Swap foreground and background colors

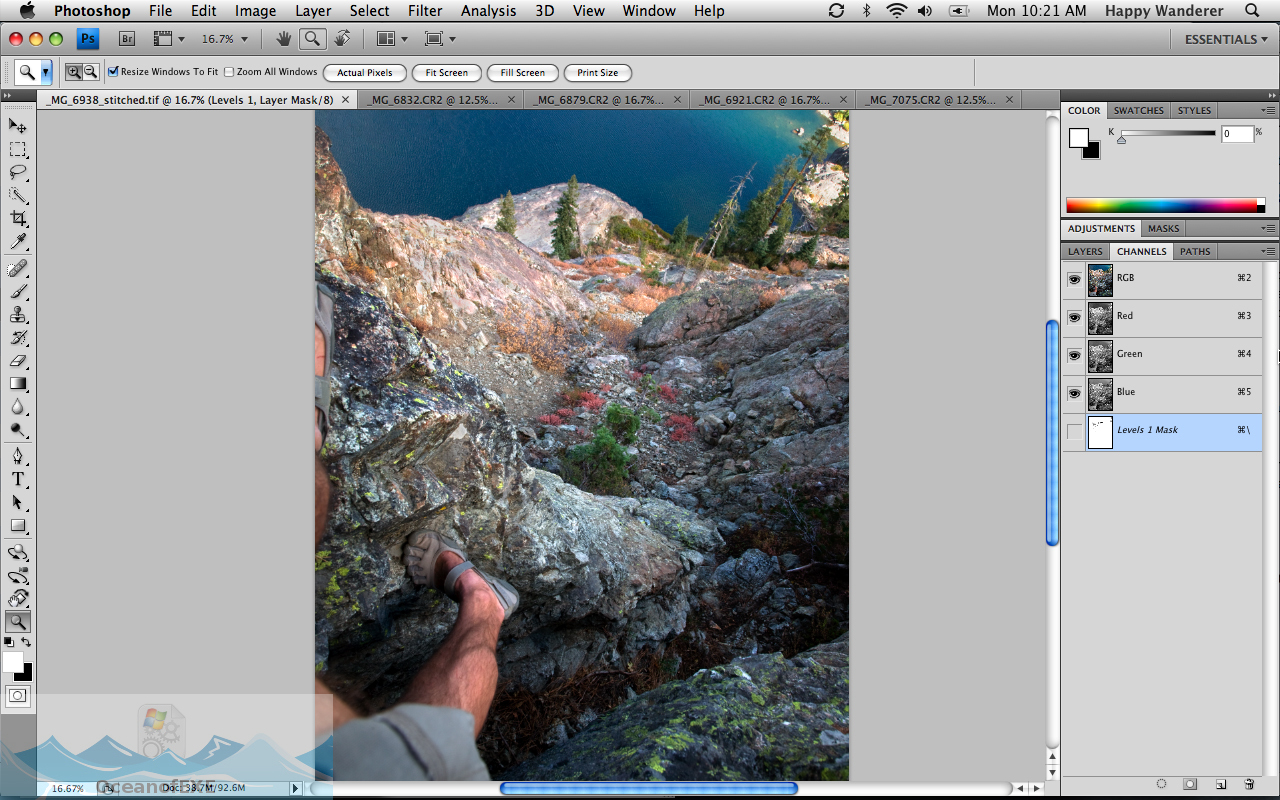coord(26,642)
